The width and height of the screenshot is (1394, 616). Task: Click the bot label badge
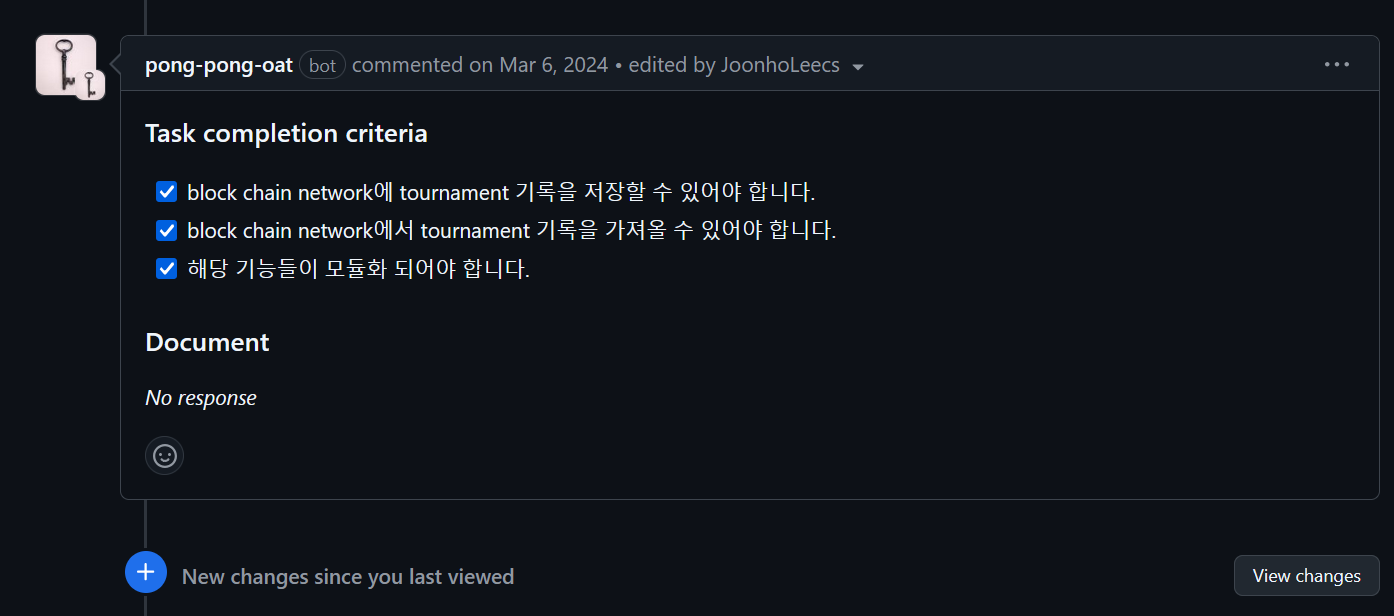click(322, 66)
